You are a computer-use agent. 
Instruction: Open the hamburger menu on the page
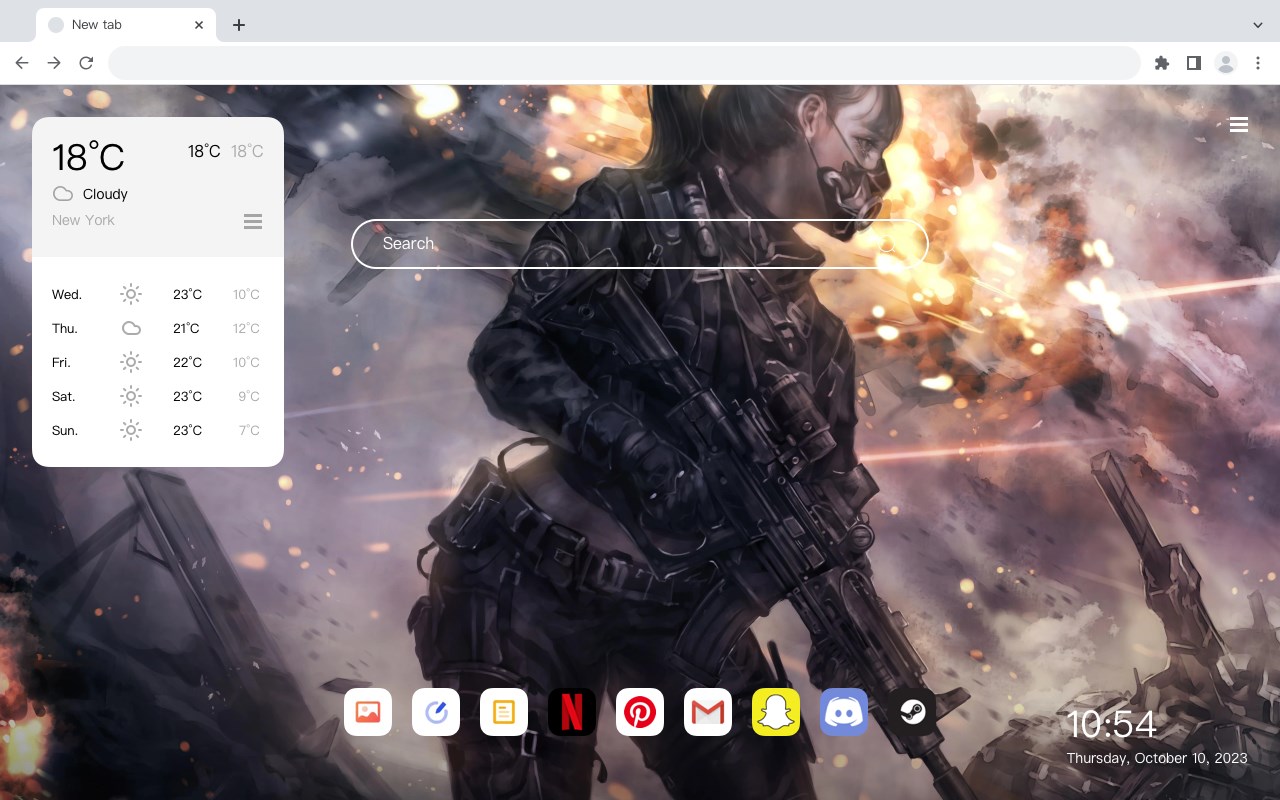1239,125
